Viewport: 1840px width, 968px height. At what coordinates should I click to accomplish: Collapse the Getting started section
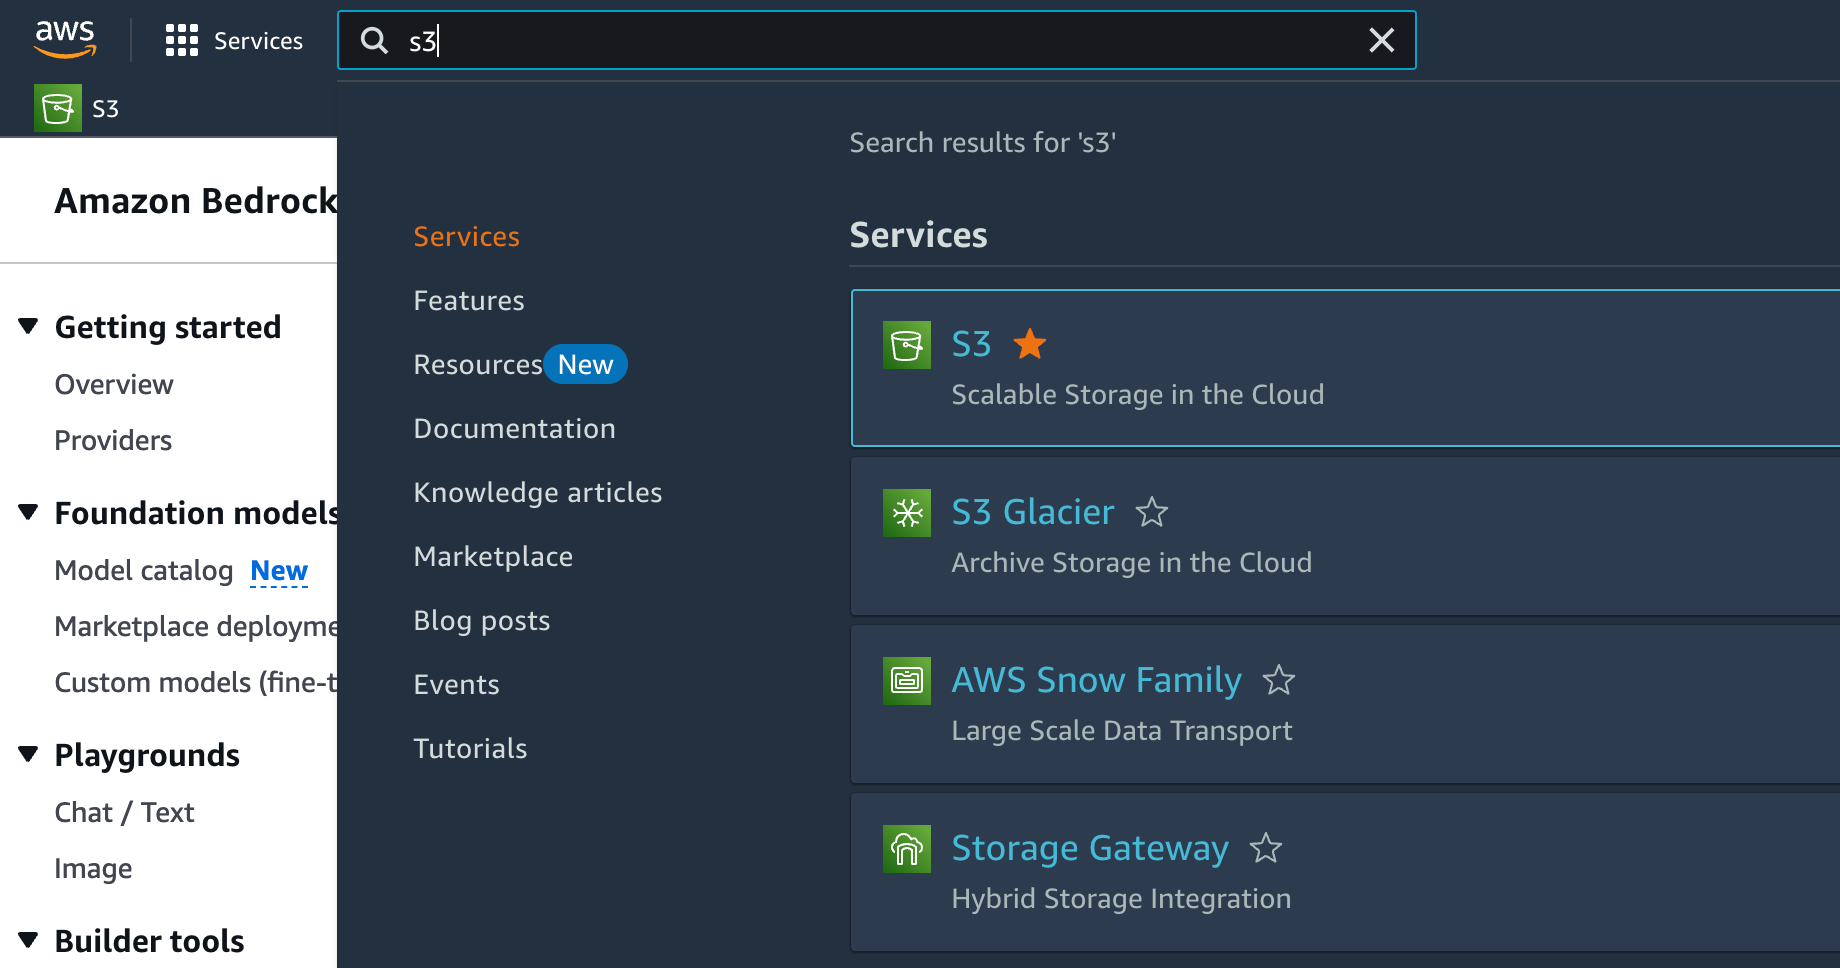(28, 326)
